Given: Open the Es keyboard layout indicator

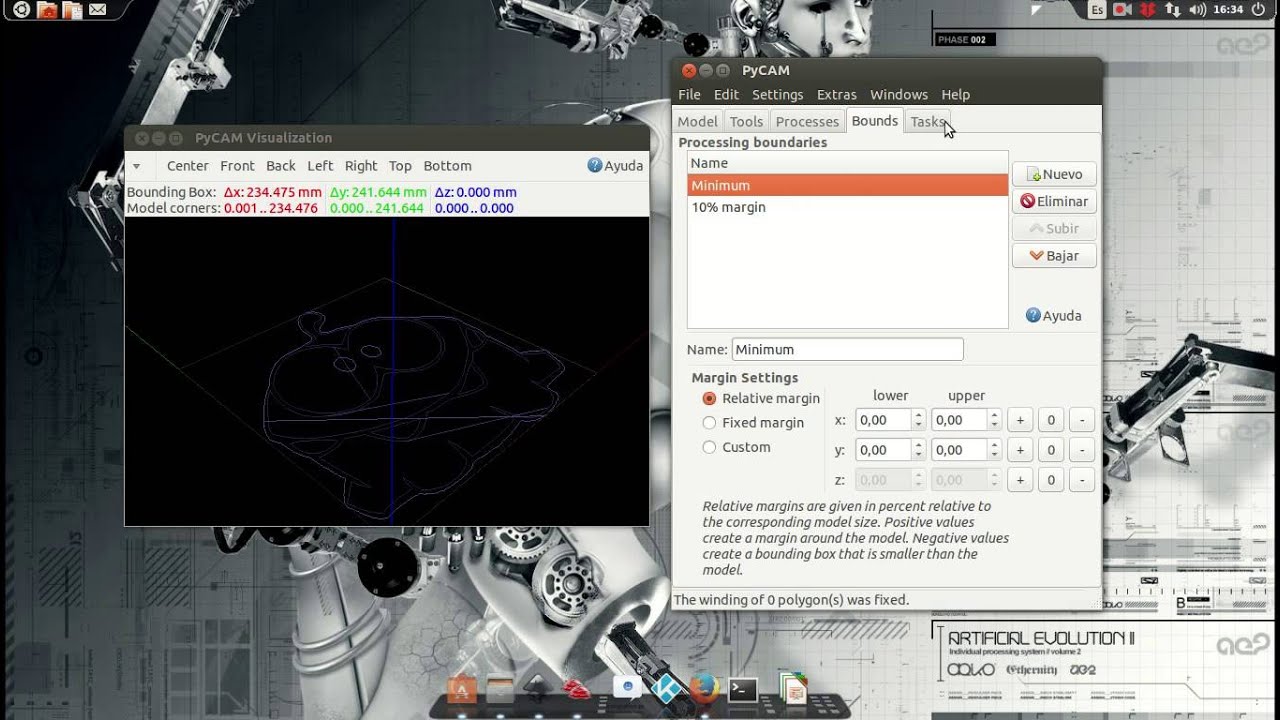Looking at the screenshot, I should point(1097,10).
